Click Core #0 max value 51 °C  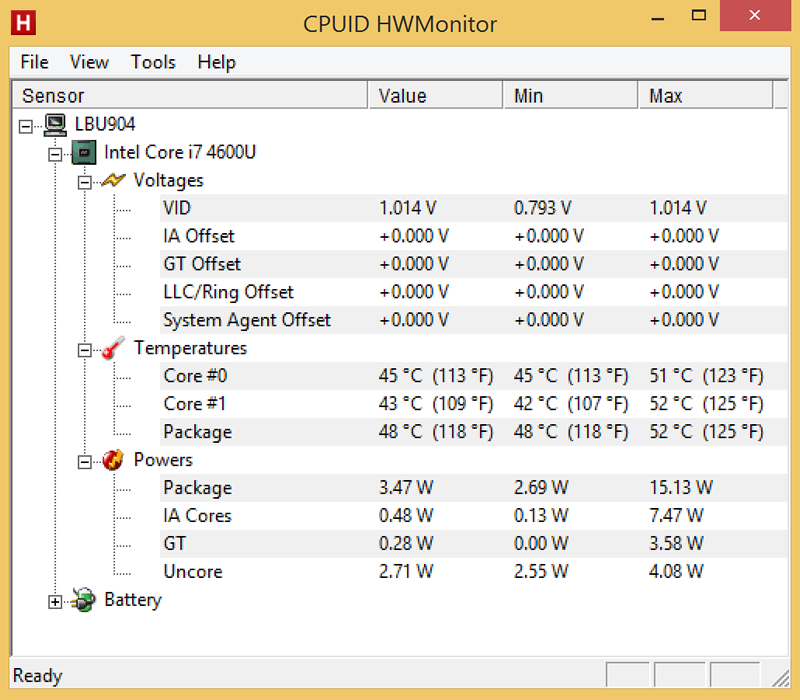(707, 376)
